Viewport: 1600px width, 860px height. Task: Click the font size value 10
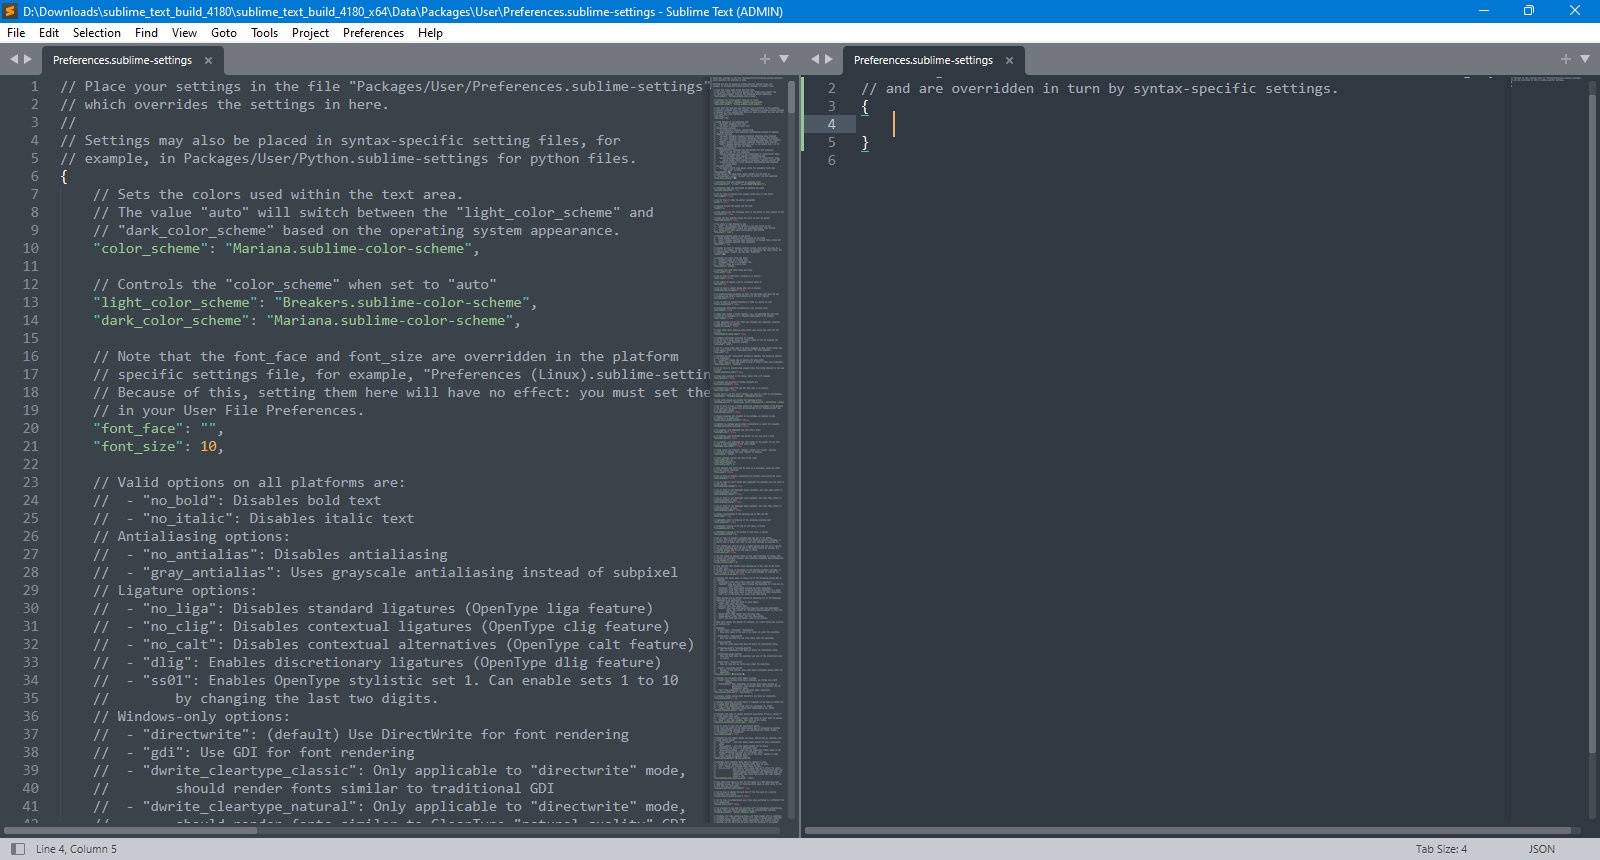[208, 446]
